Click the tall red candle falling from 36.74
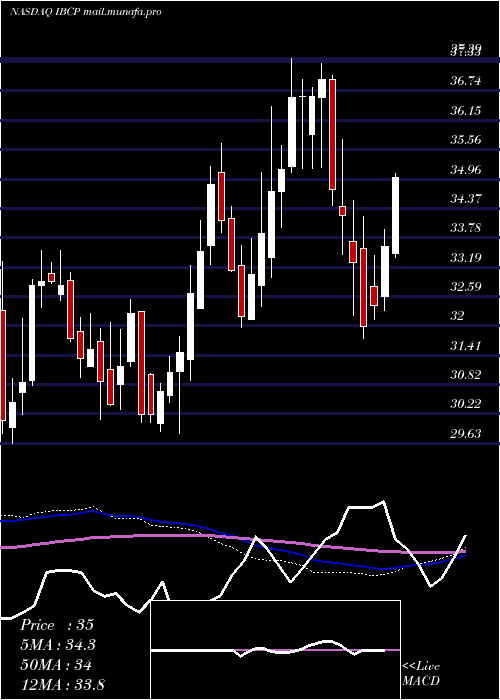 (332, 134)
